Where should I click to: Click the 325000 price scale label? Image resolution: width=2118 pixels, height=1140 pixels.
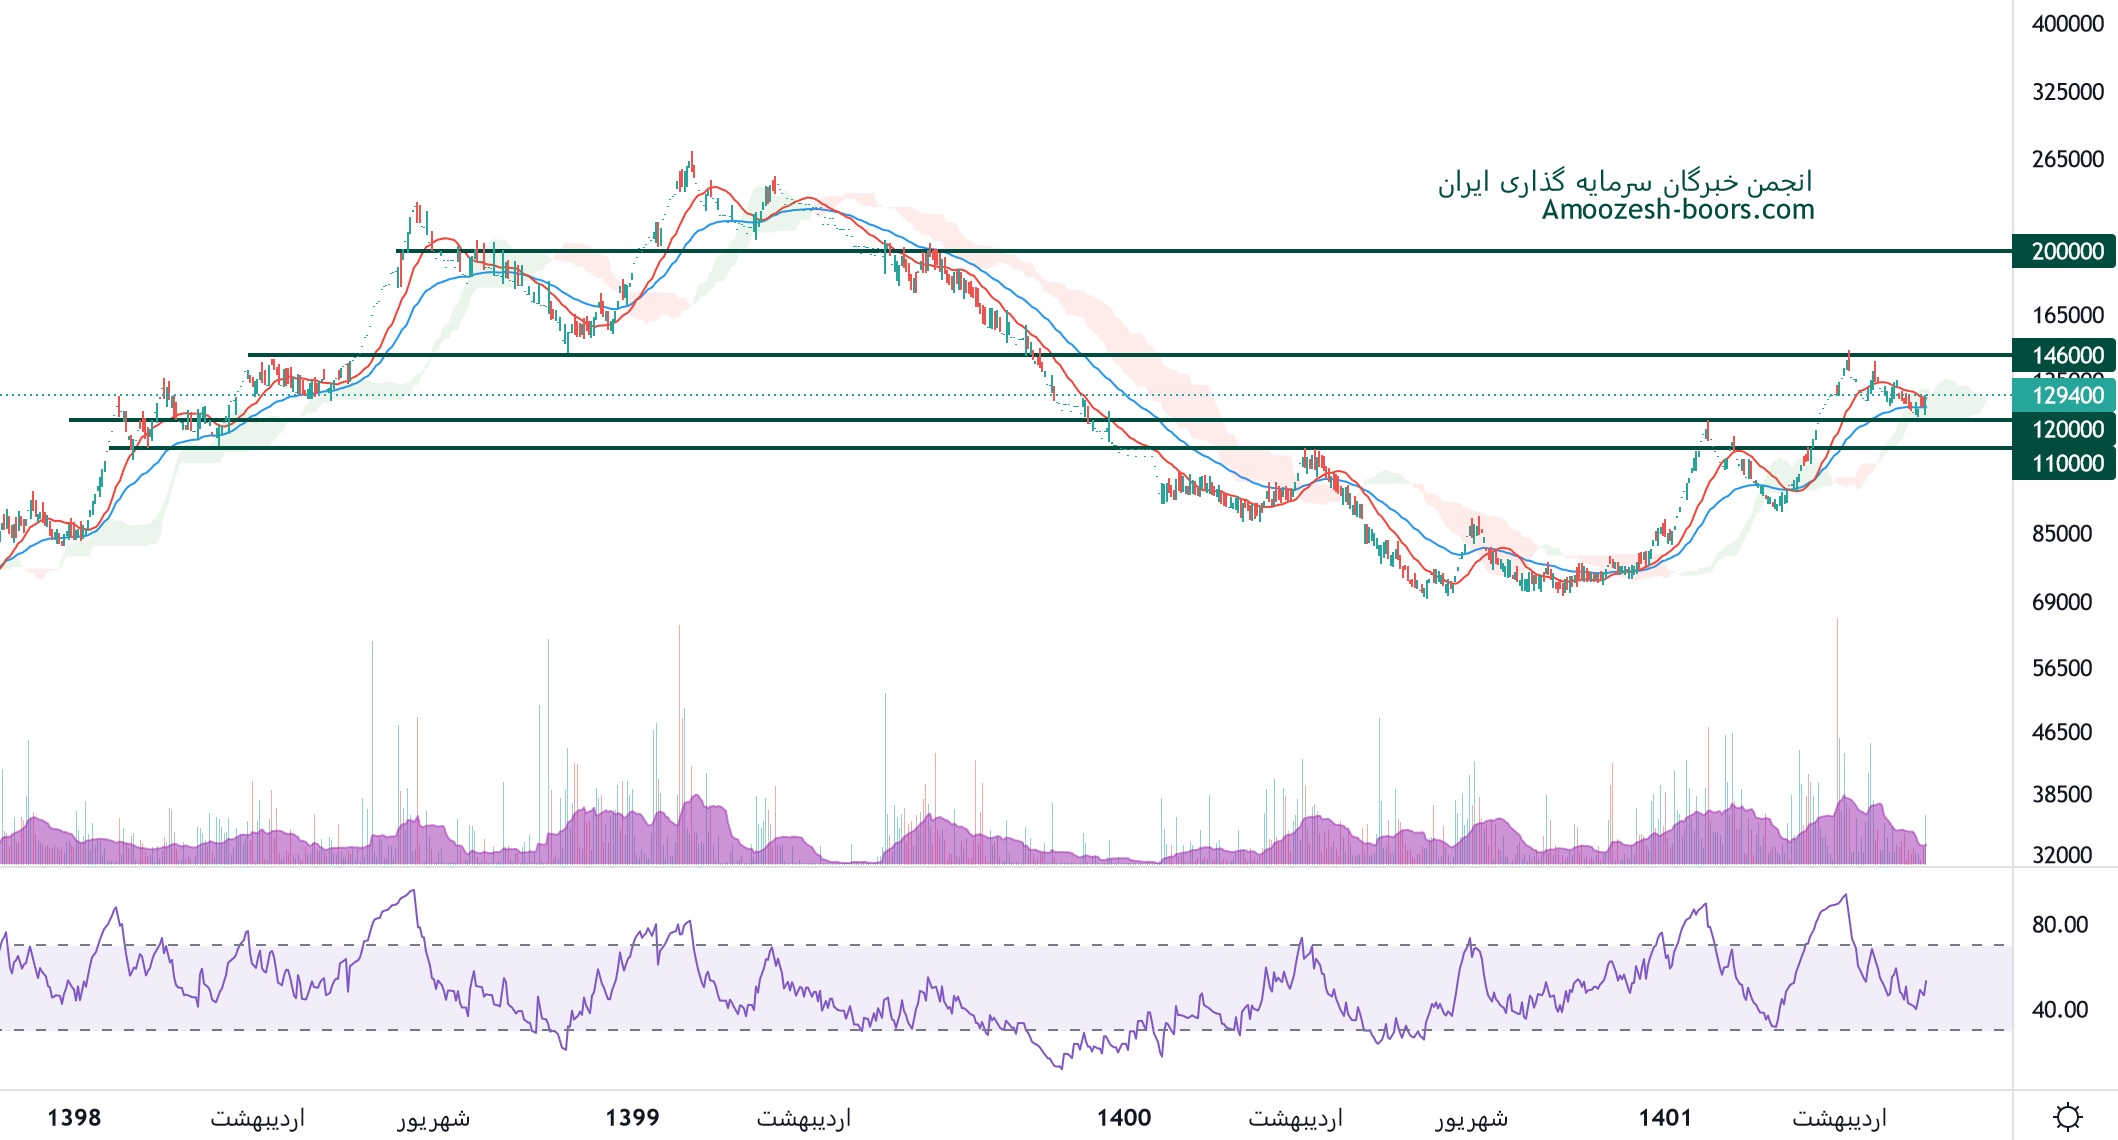(x=2067, y=92)
